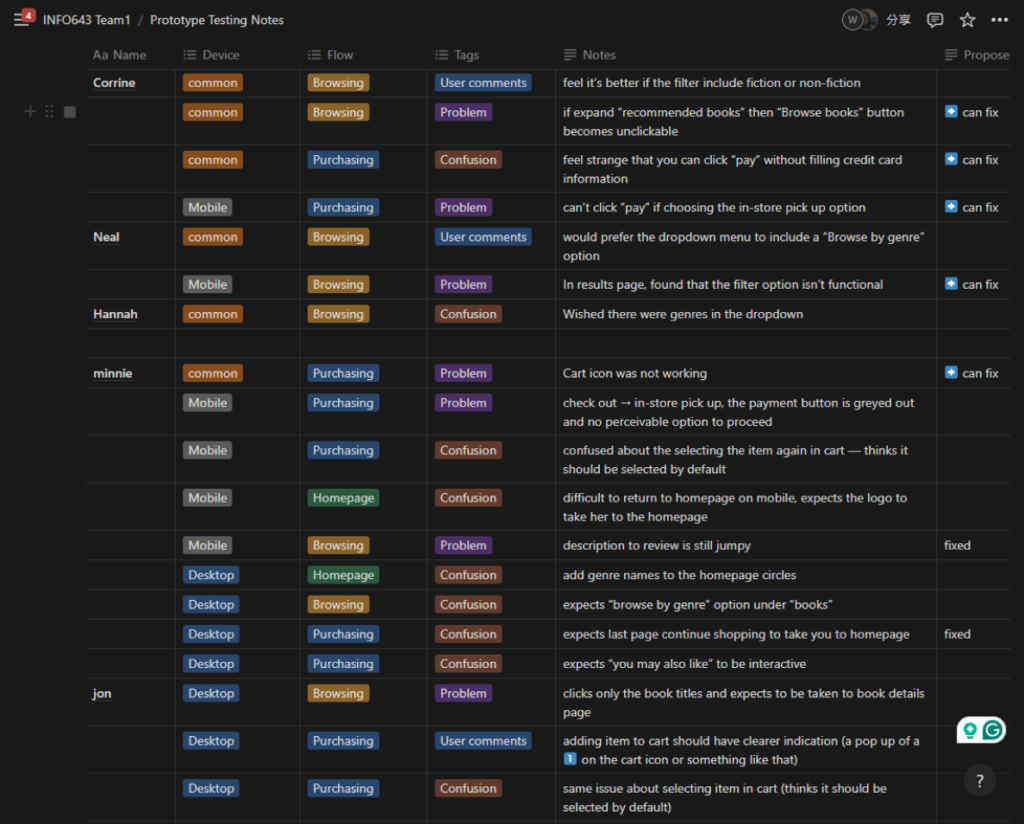Viewport: 1024px width, 824px height.
Task: Open the Hannah name entry
Action: 115,314
